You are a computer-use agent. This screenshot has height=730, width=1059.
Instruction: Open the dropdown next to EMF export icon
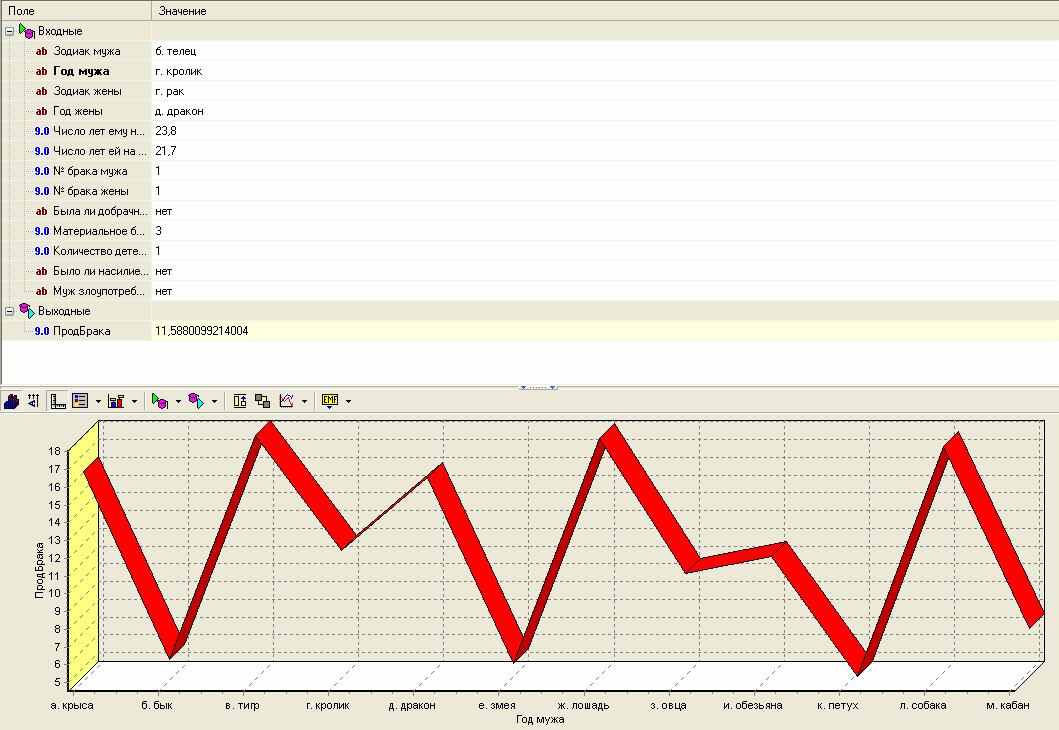[348, 401]
